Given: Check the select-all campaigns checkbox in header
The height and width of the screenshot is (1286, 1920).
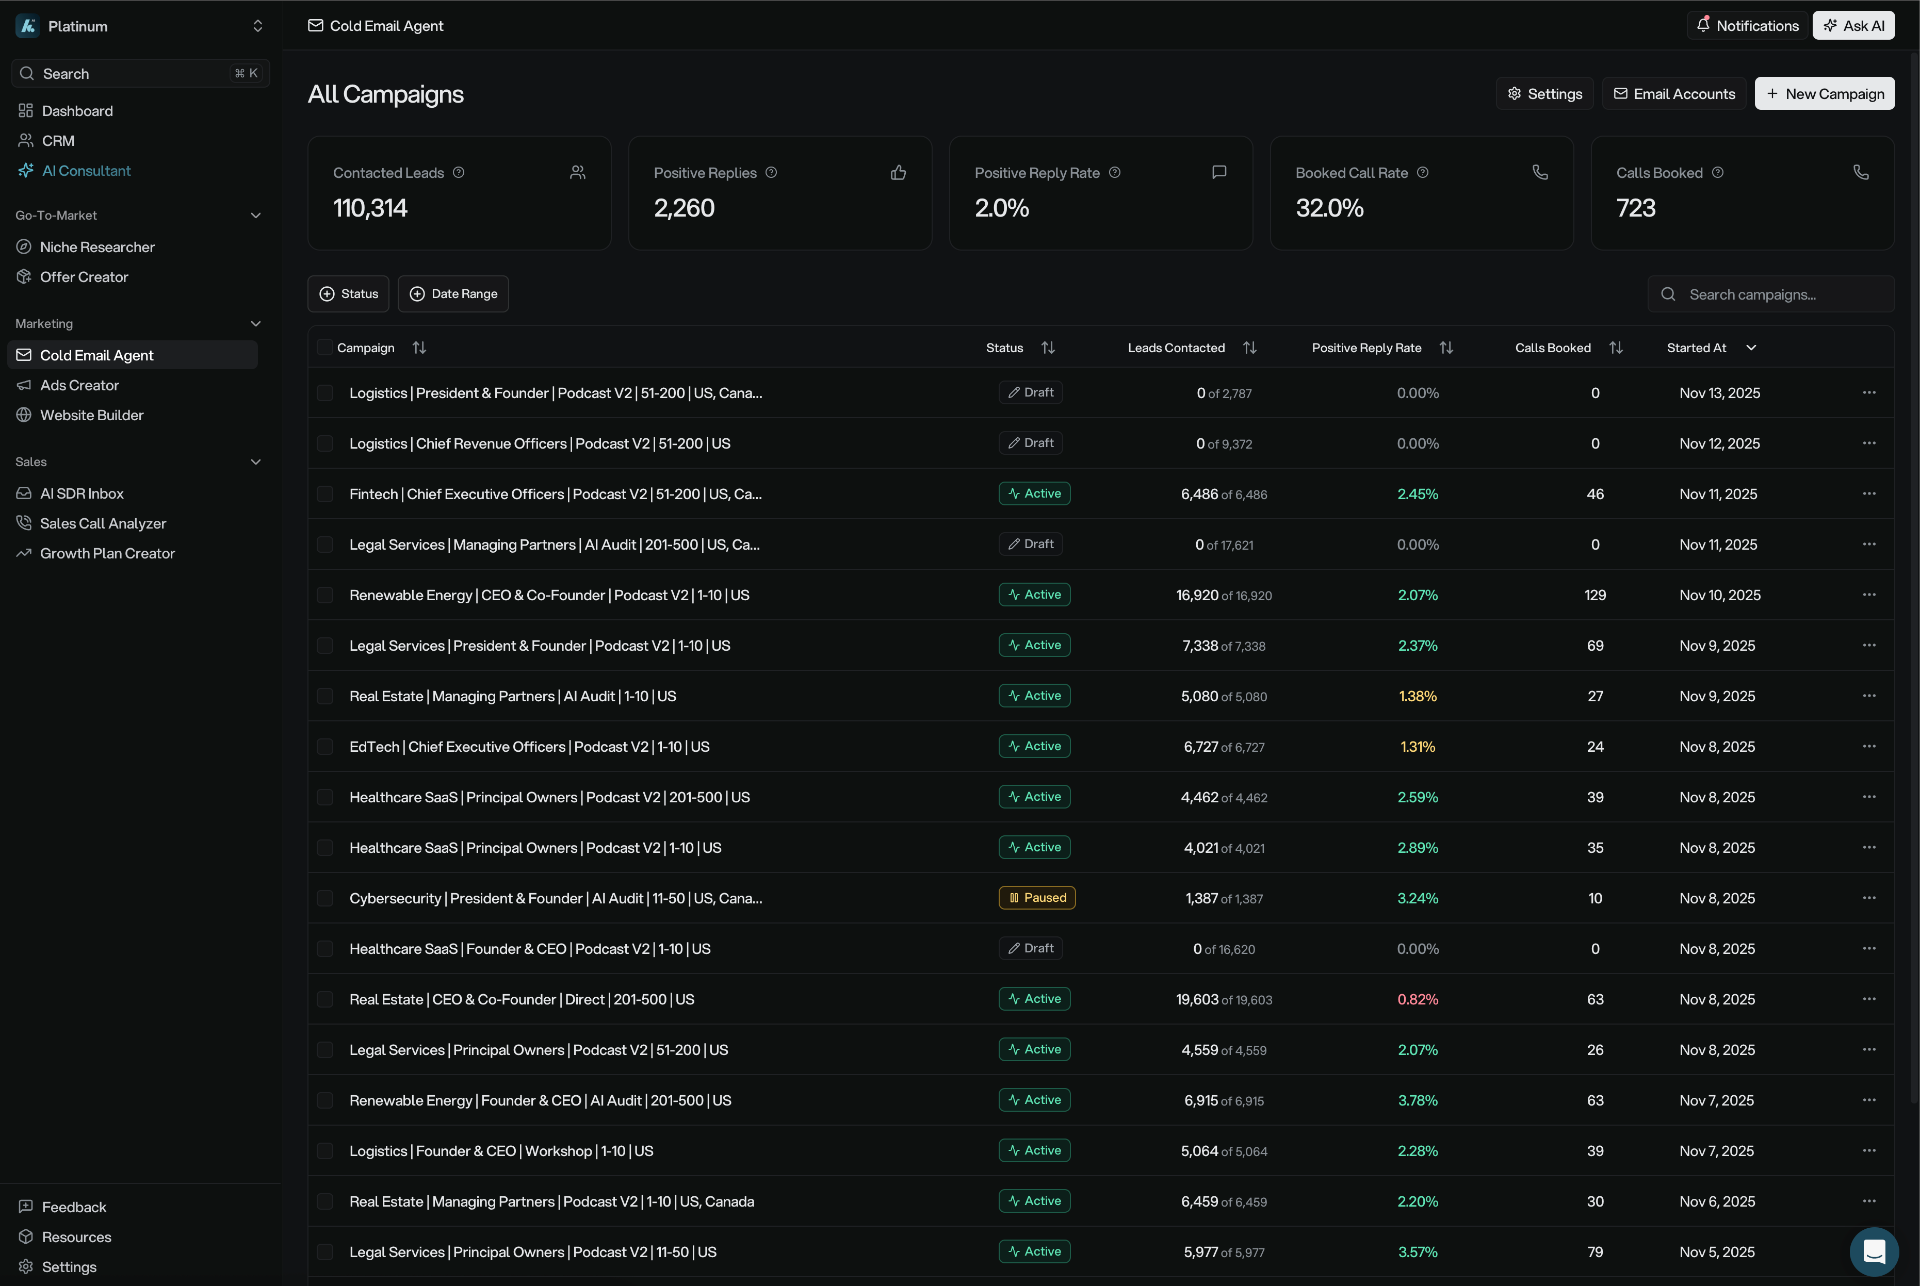Looking at the screenshot, I should tap(324, 347).
